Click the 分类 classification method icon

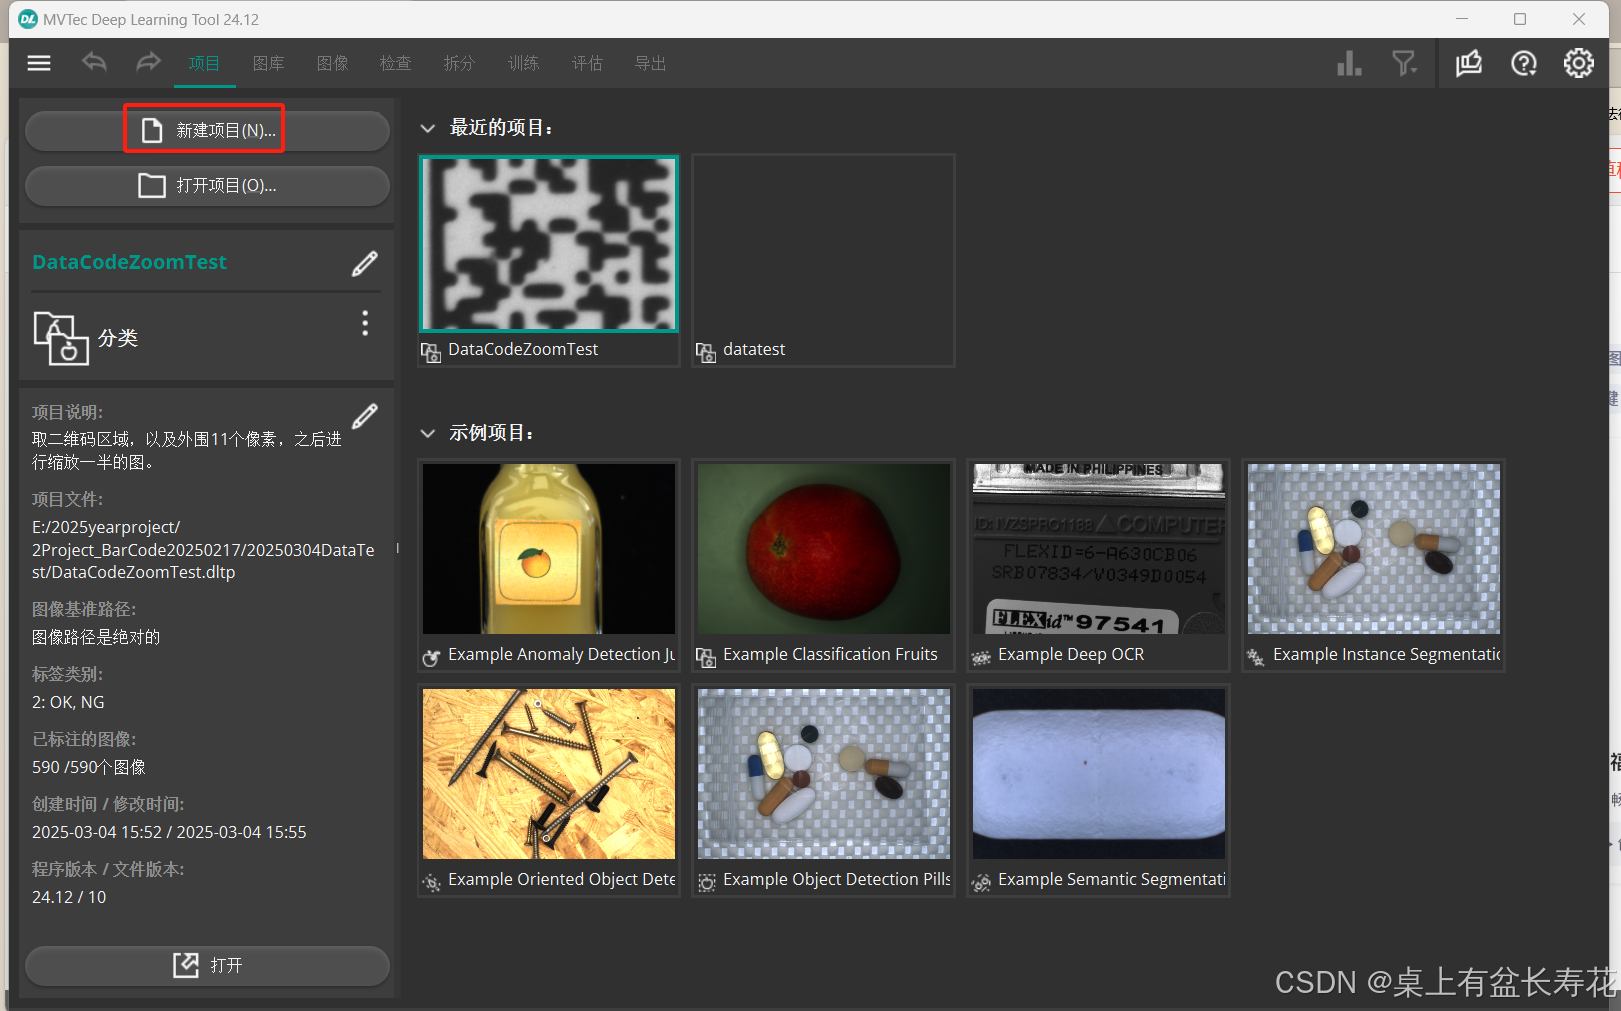point(61,338)
